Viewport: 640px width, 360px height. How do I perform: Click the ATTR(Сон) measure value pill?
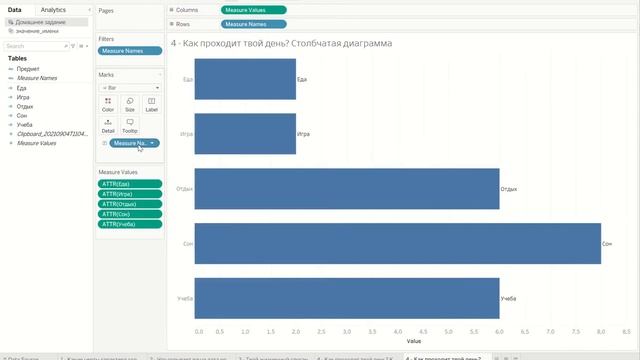point(130,214)
